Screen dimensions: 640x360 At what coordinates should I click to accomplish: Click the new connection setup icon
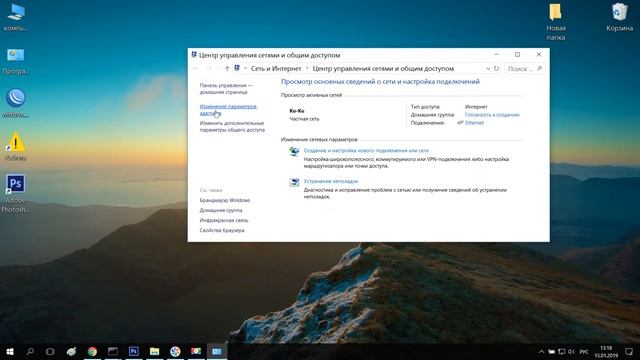pyautogui.click(x=294, y=152)
